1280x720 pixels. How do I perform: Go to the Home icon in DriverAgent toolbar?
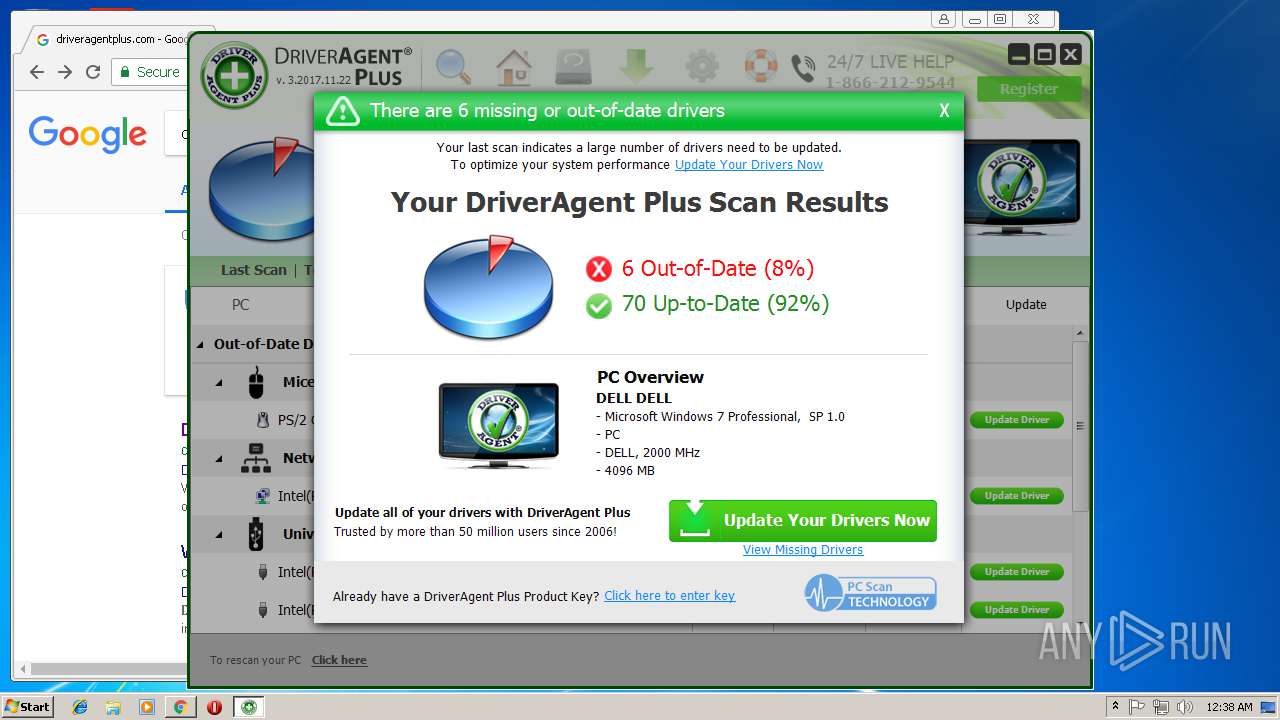pos(514,67)
